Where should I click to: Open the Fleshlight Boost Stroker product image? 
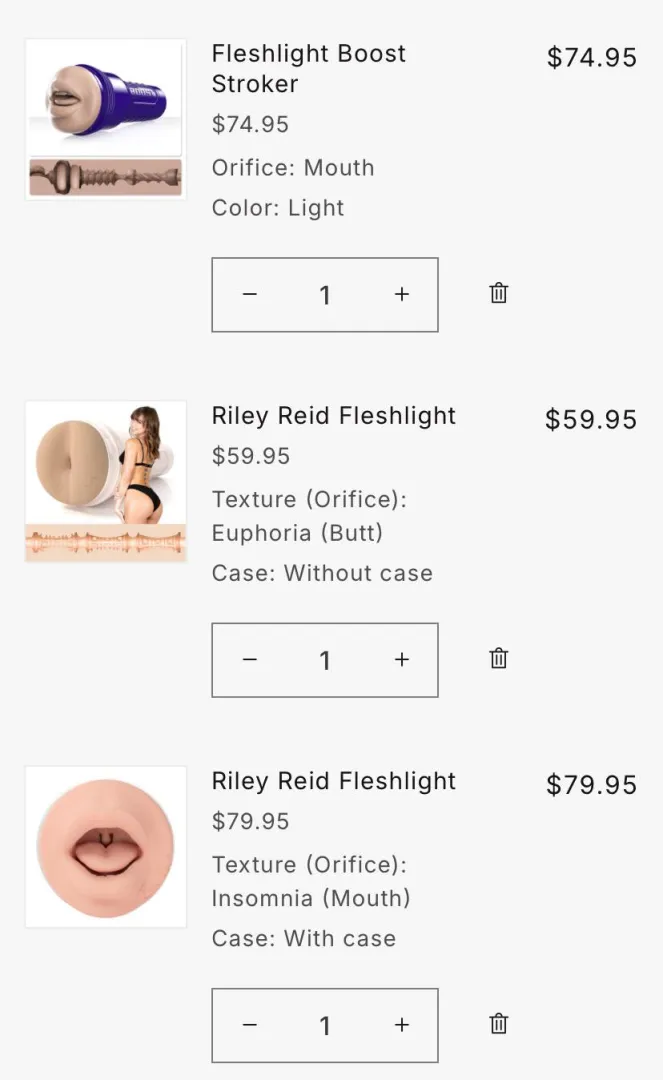click(x=105, y=120)
